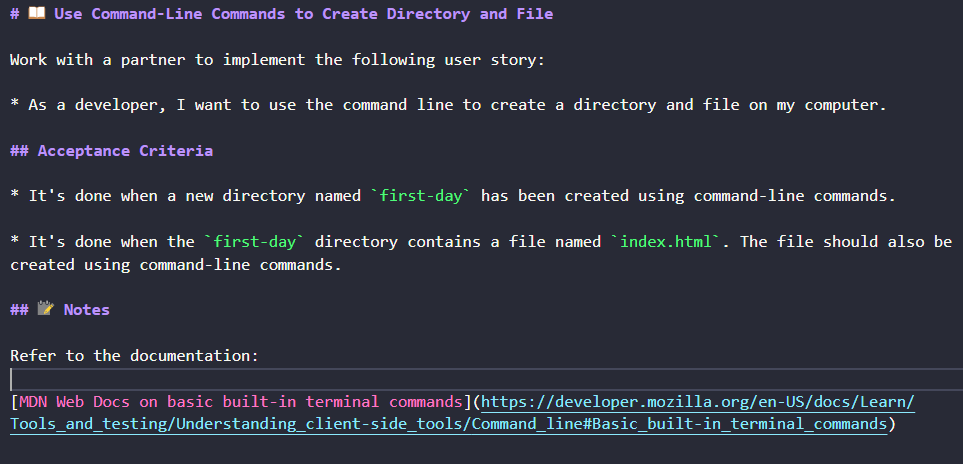Viewport: 963px width, 464px height.
Task: Click 'Refer to the documentation:' line
Action: (135, 356)
